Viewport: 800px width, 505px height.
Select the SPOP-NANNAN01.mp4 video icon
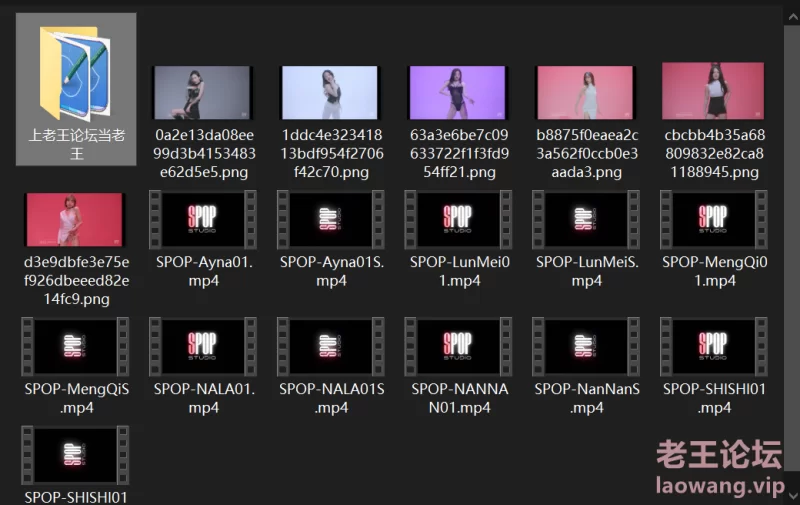click(458, 346)
